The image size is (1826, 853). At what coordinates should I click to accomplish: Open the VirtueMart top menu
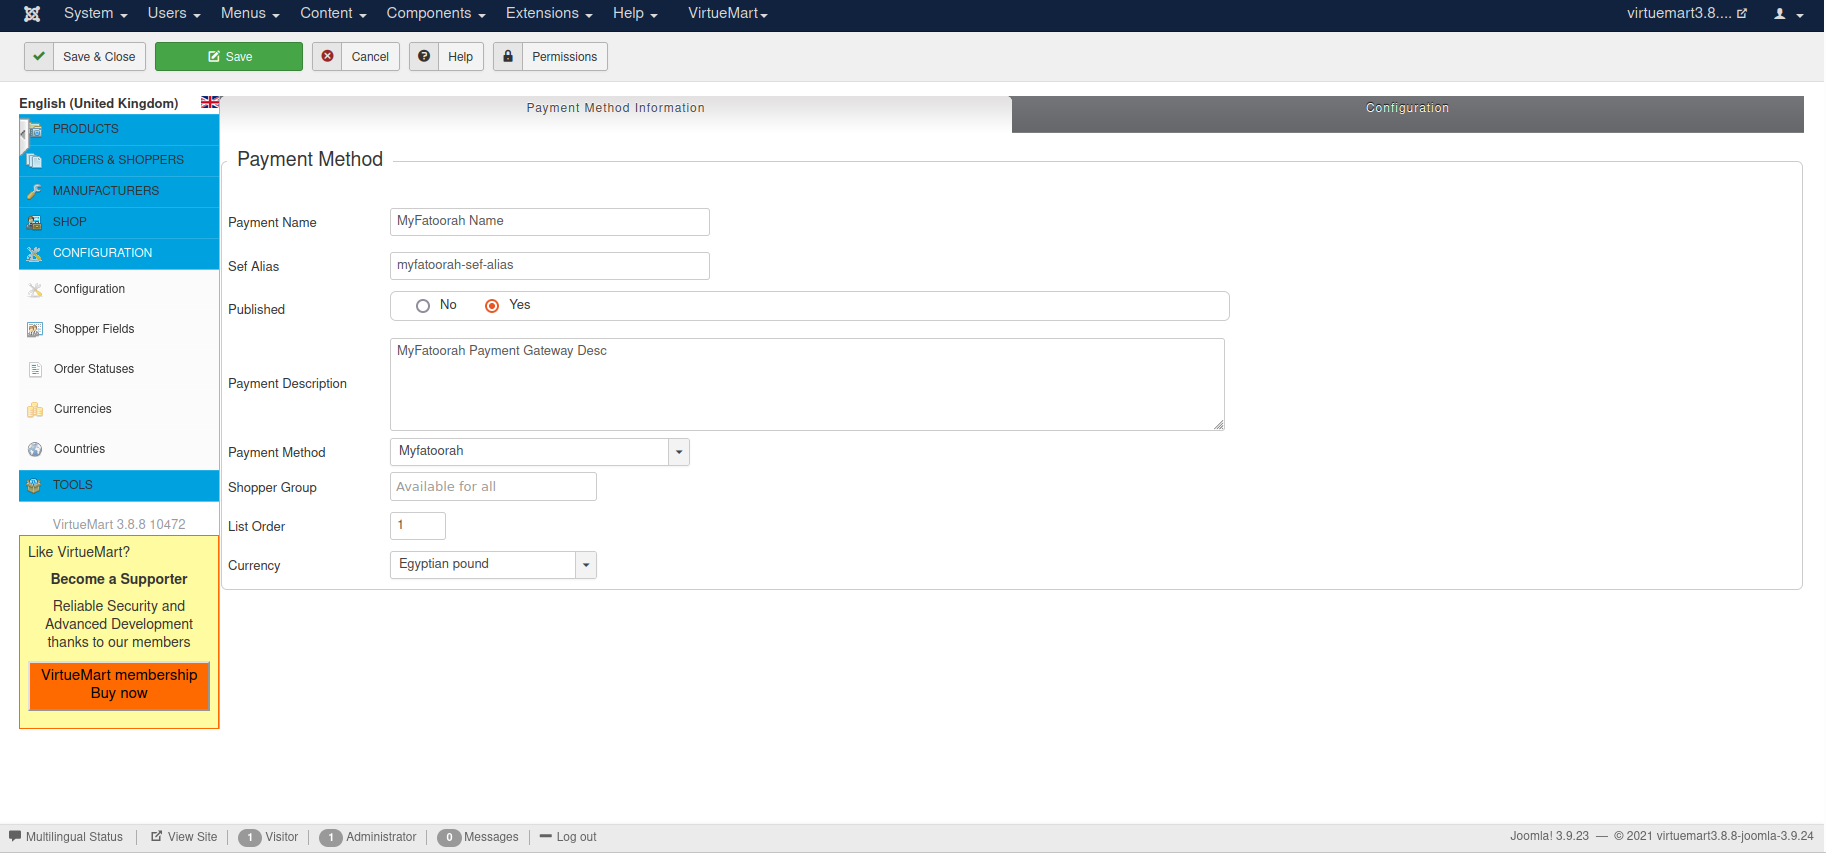click(728, 14)
